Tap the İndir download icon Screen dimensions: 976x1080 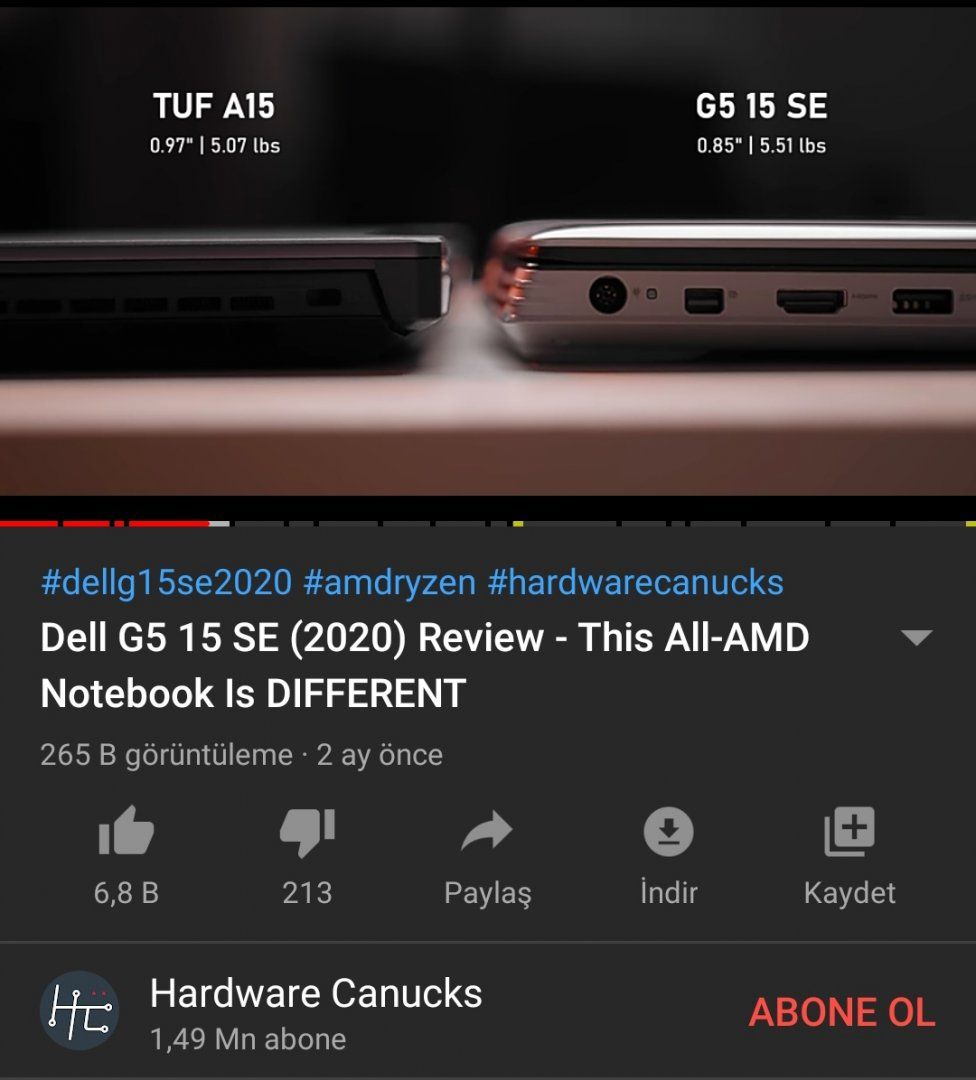point(668,831)
